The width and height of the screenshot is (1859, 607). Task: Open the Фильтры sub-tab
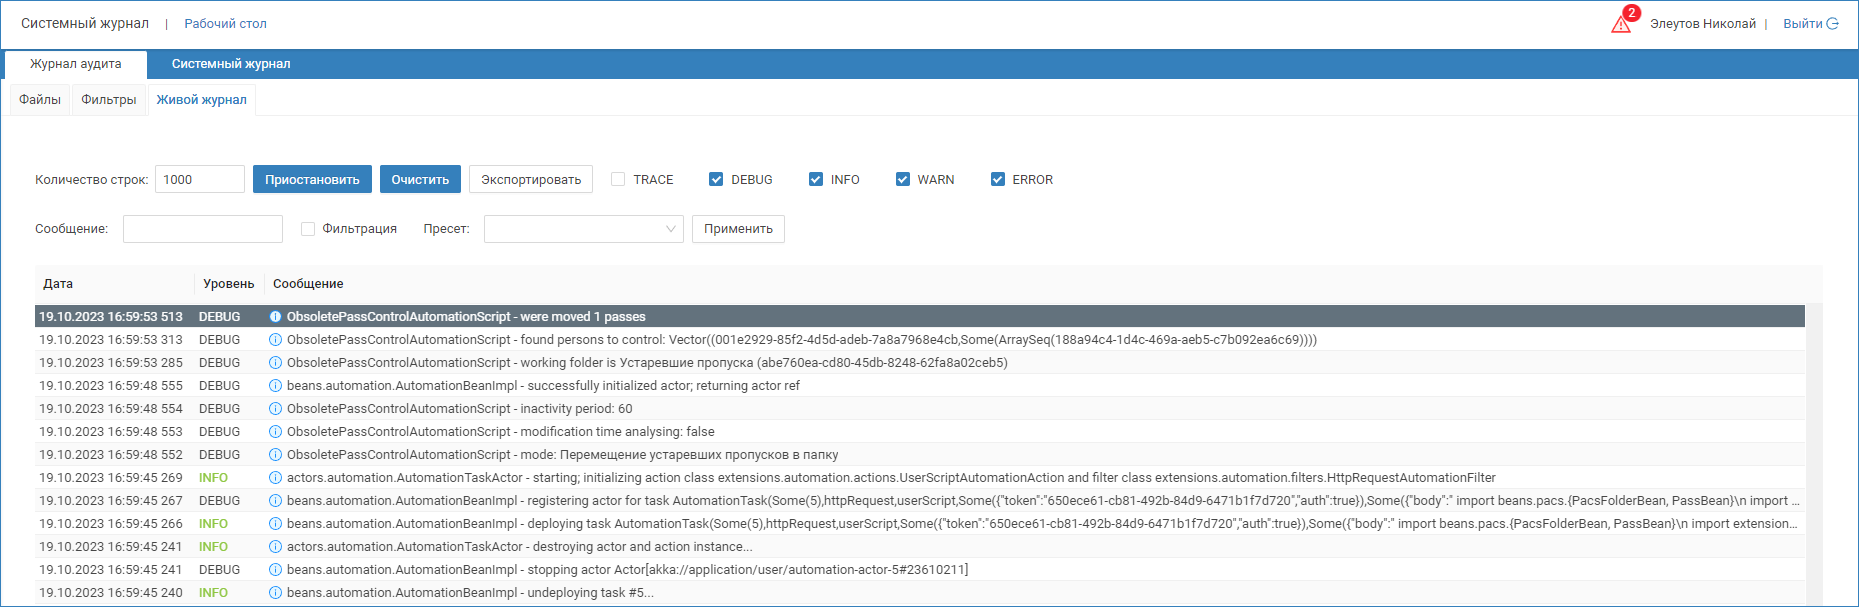click(x=109, y=100)
